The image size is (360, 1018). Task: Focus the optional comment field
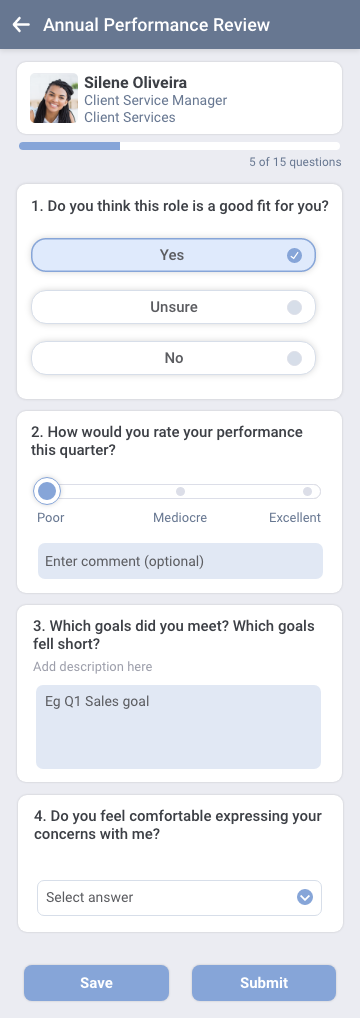coord(180,561)
